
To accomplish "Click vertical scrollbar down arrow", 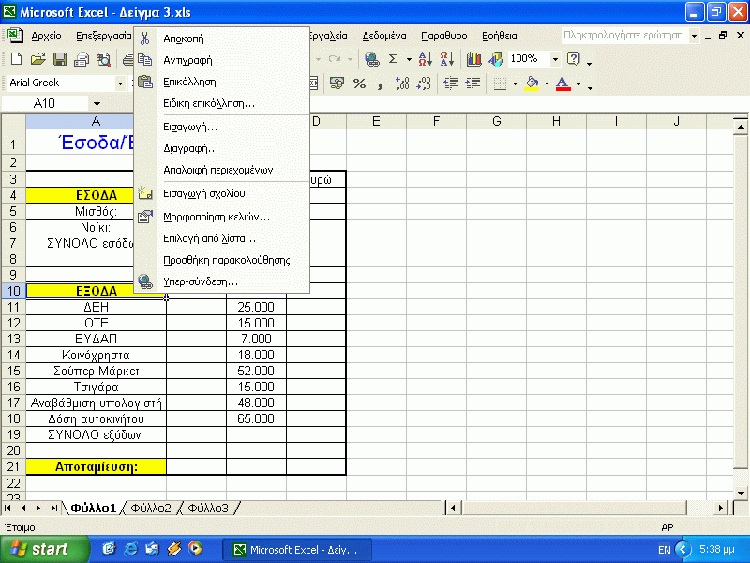I will [x=740, y=493].
